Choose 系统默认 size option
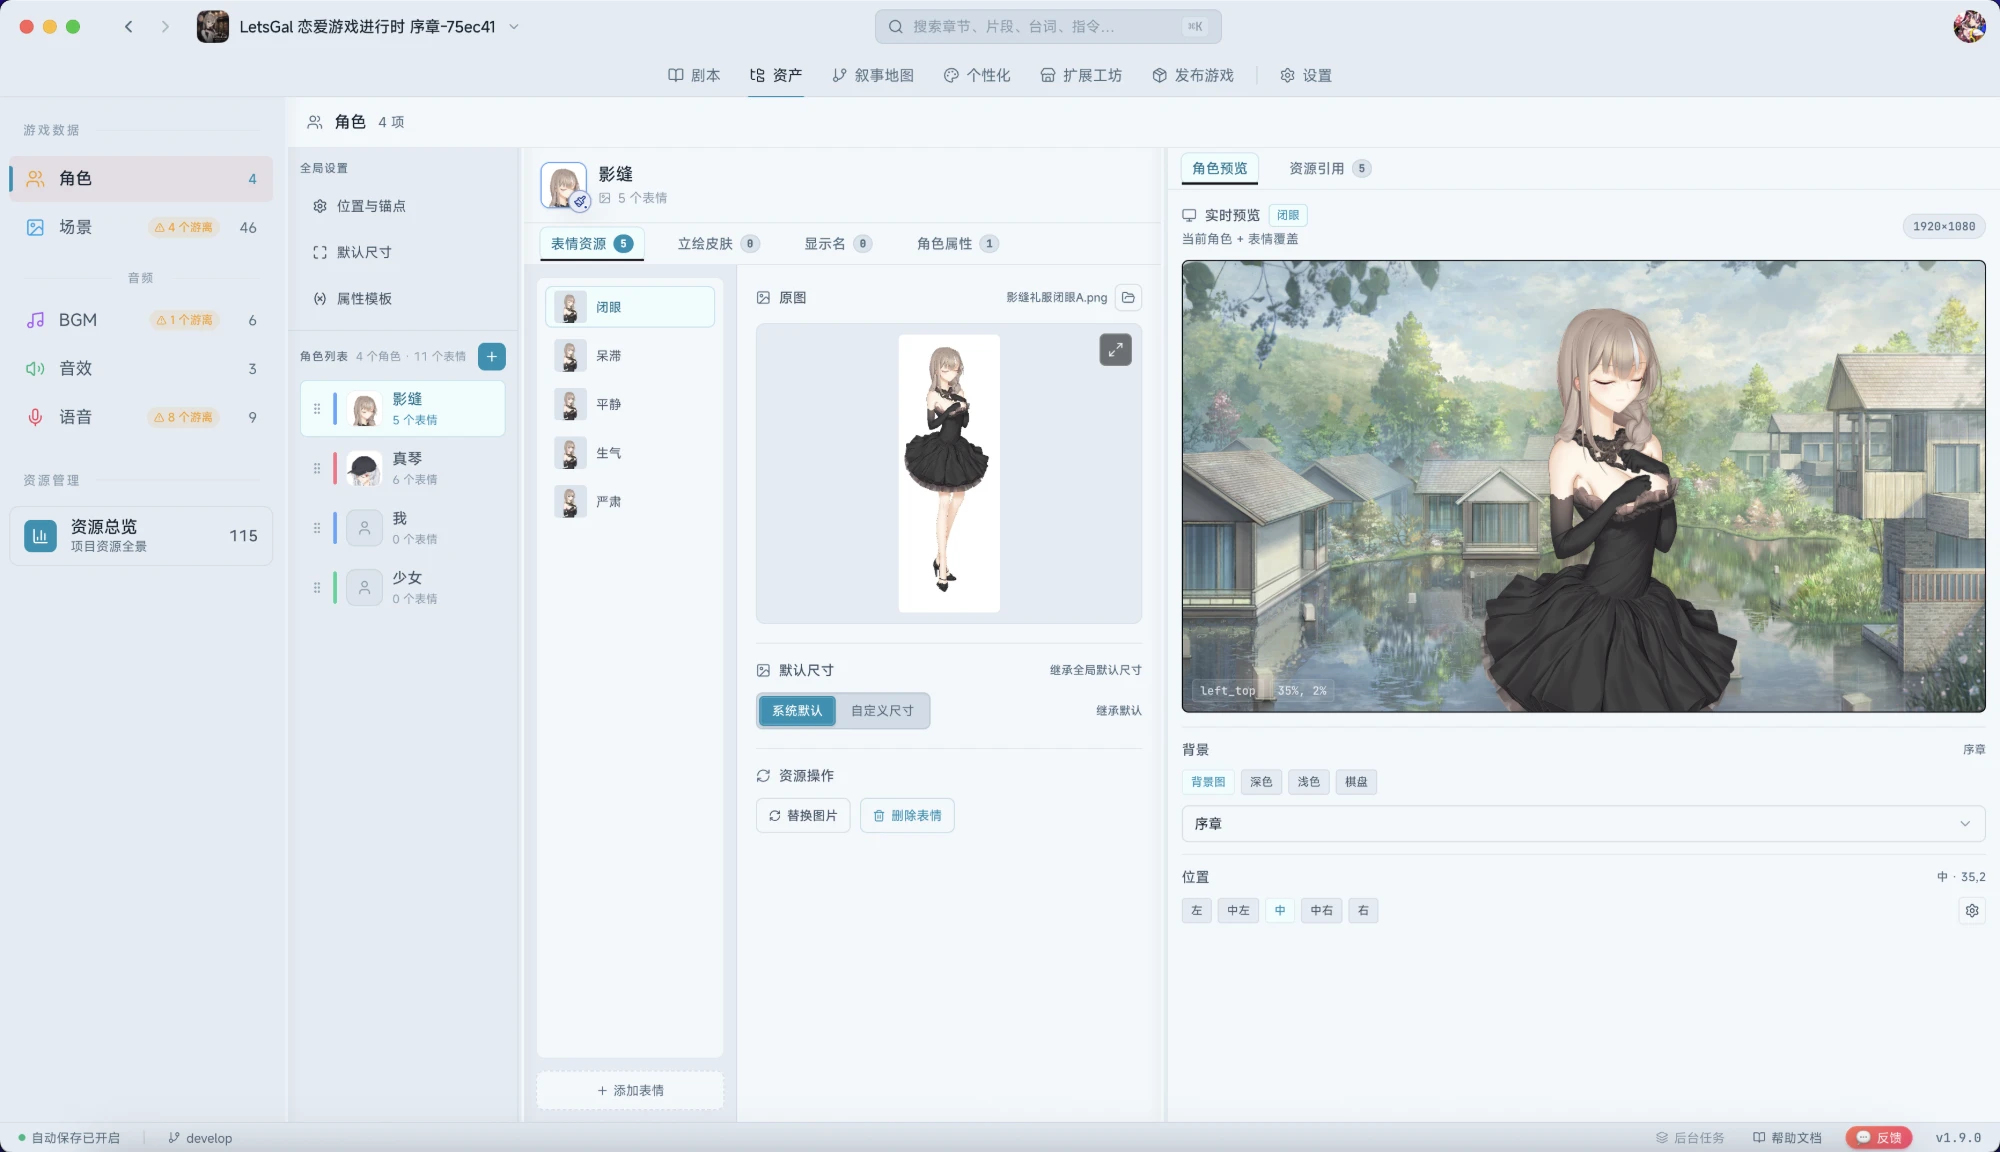This screenshot has width=2000, height=1152. pyautogui.click(x=797, y=711)
